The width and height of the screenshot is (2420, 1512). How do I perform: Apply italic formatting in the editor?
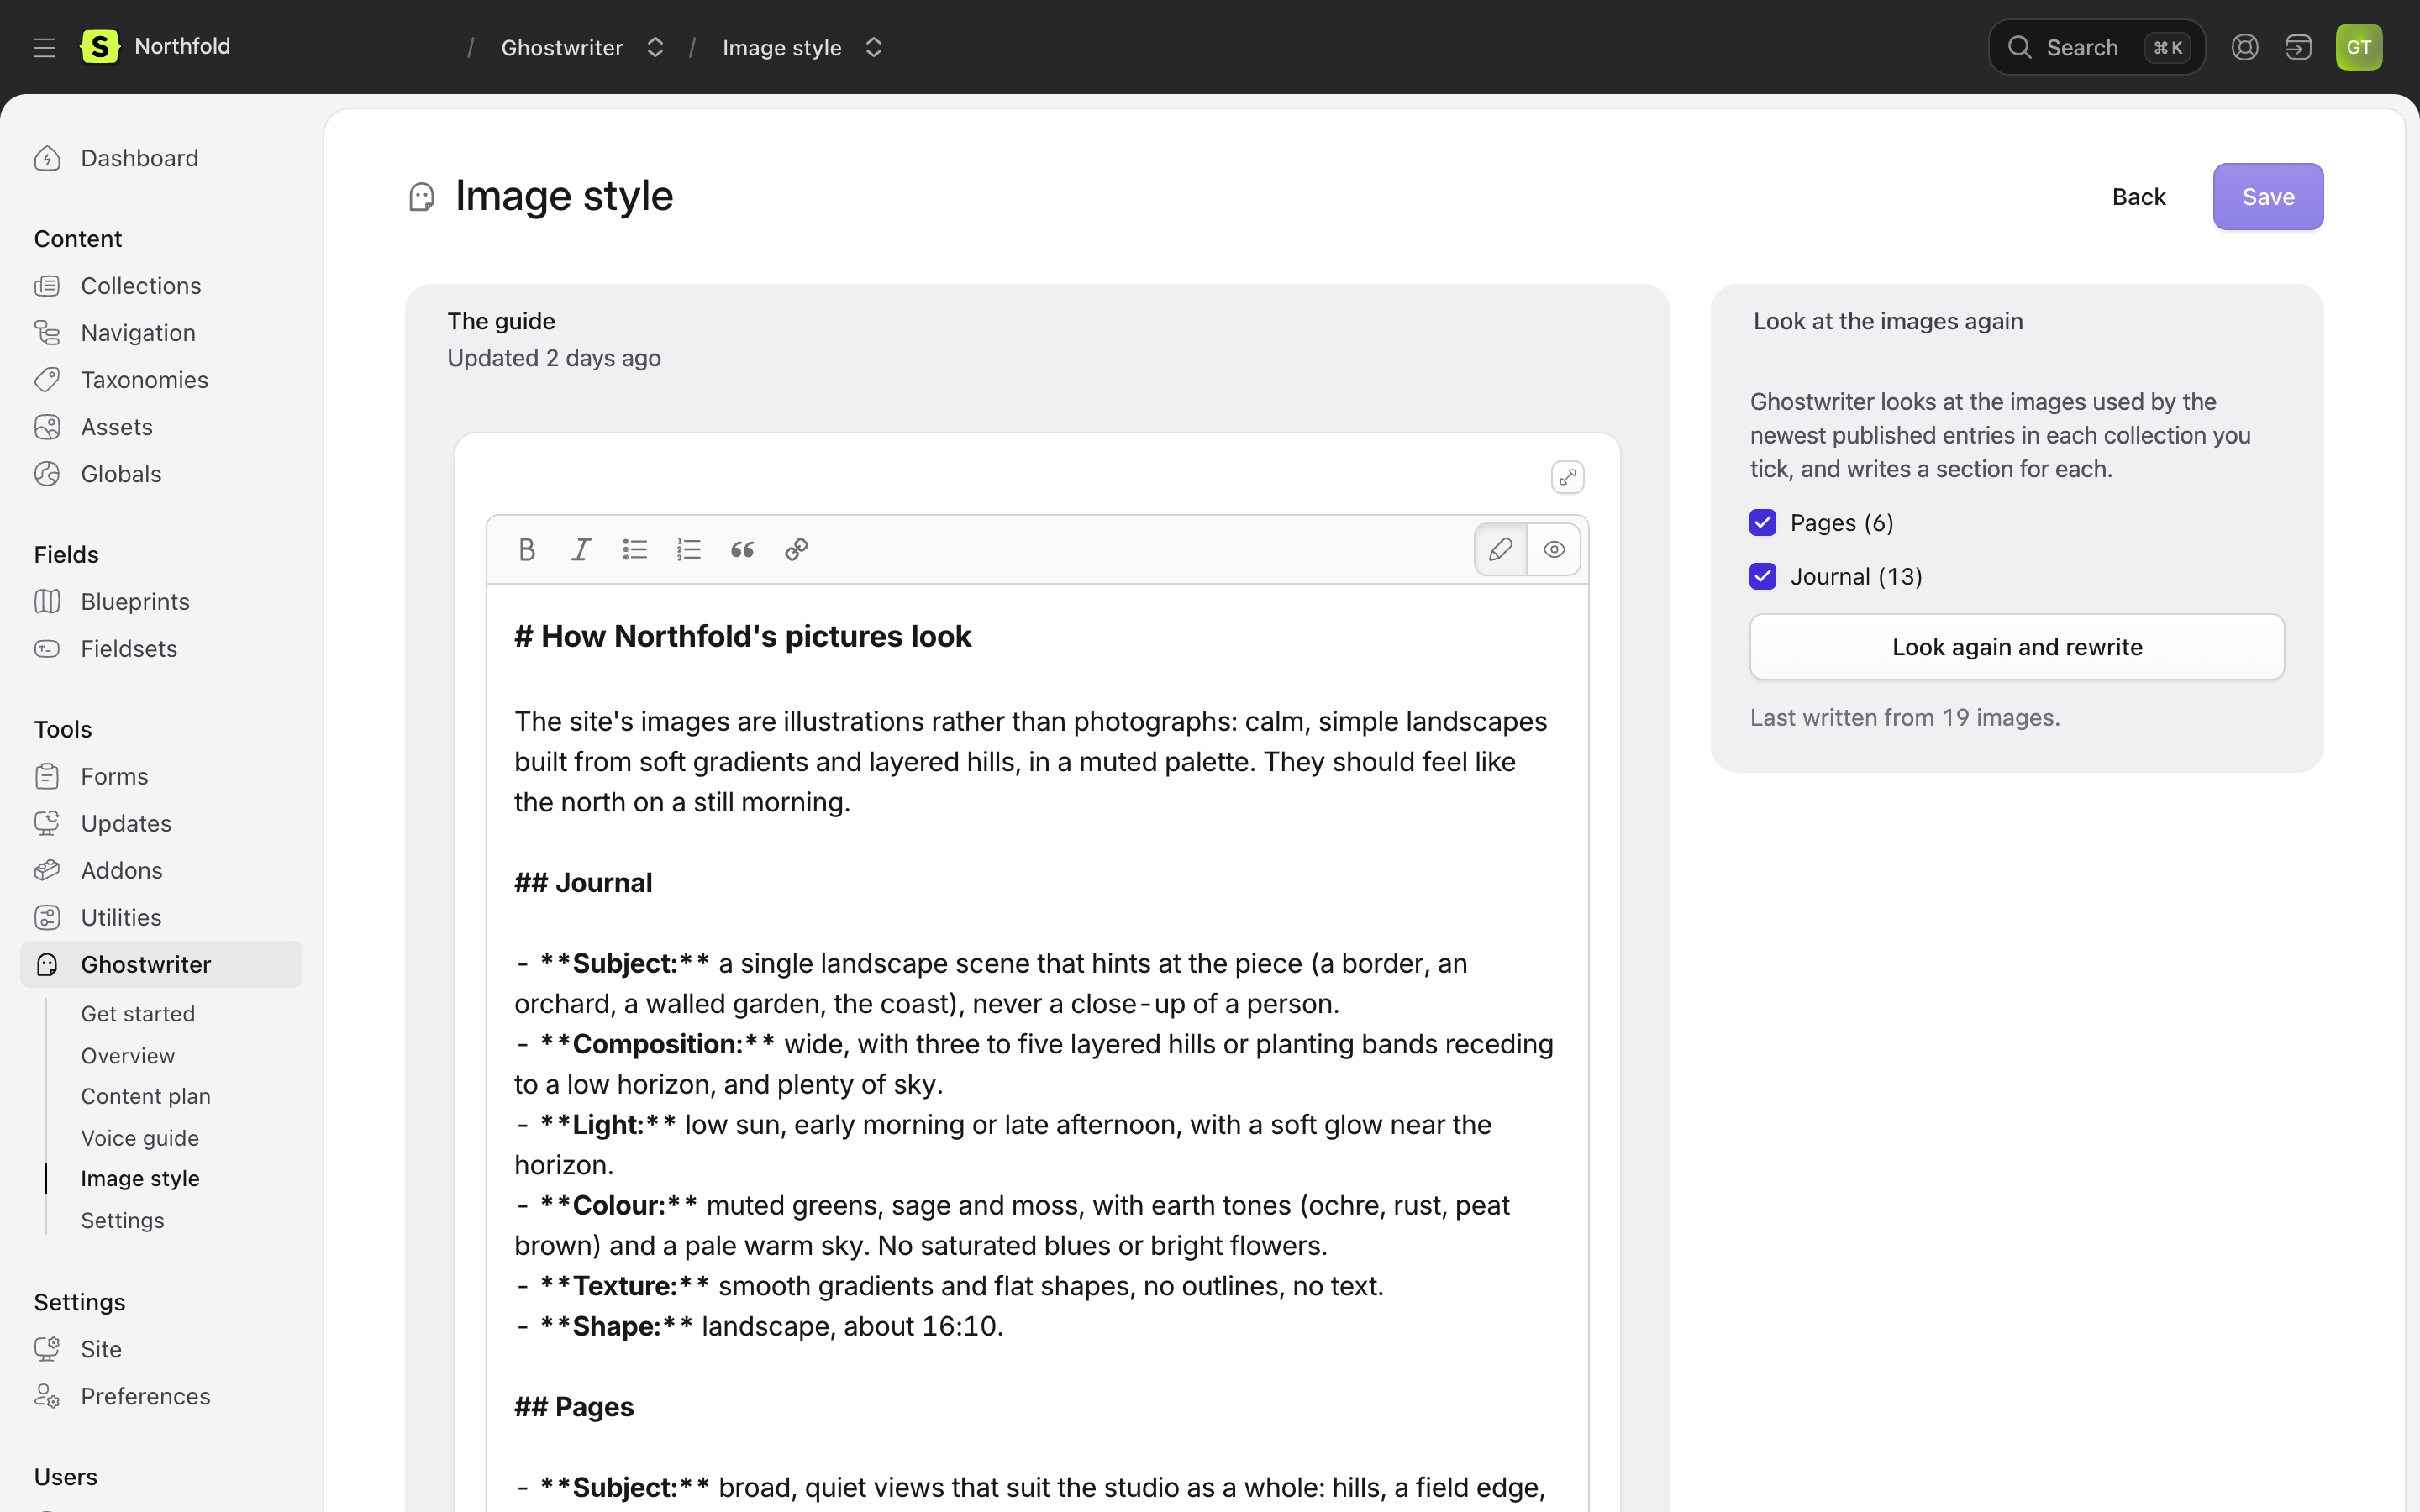click(x=581, y=549)
